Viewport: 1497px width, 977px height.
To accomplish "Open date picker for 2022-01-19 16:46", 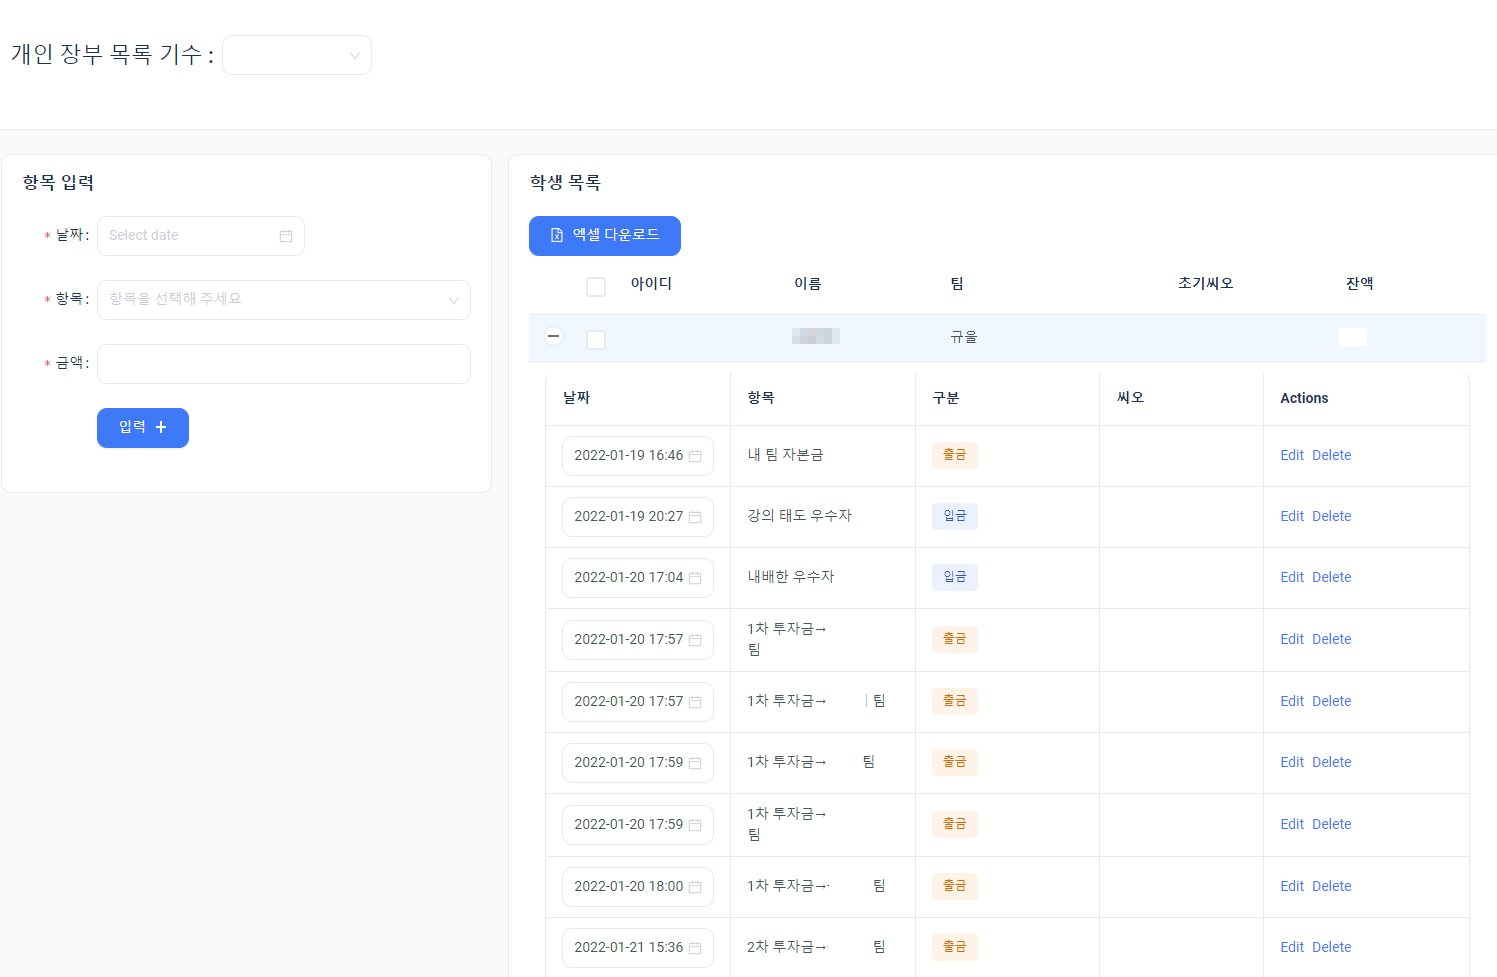I will click(638, 456).
